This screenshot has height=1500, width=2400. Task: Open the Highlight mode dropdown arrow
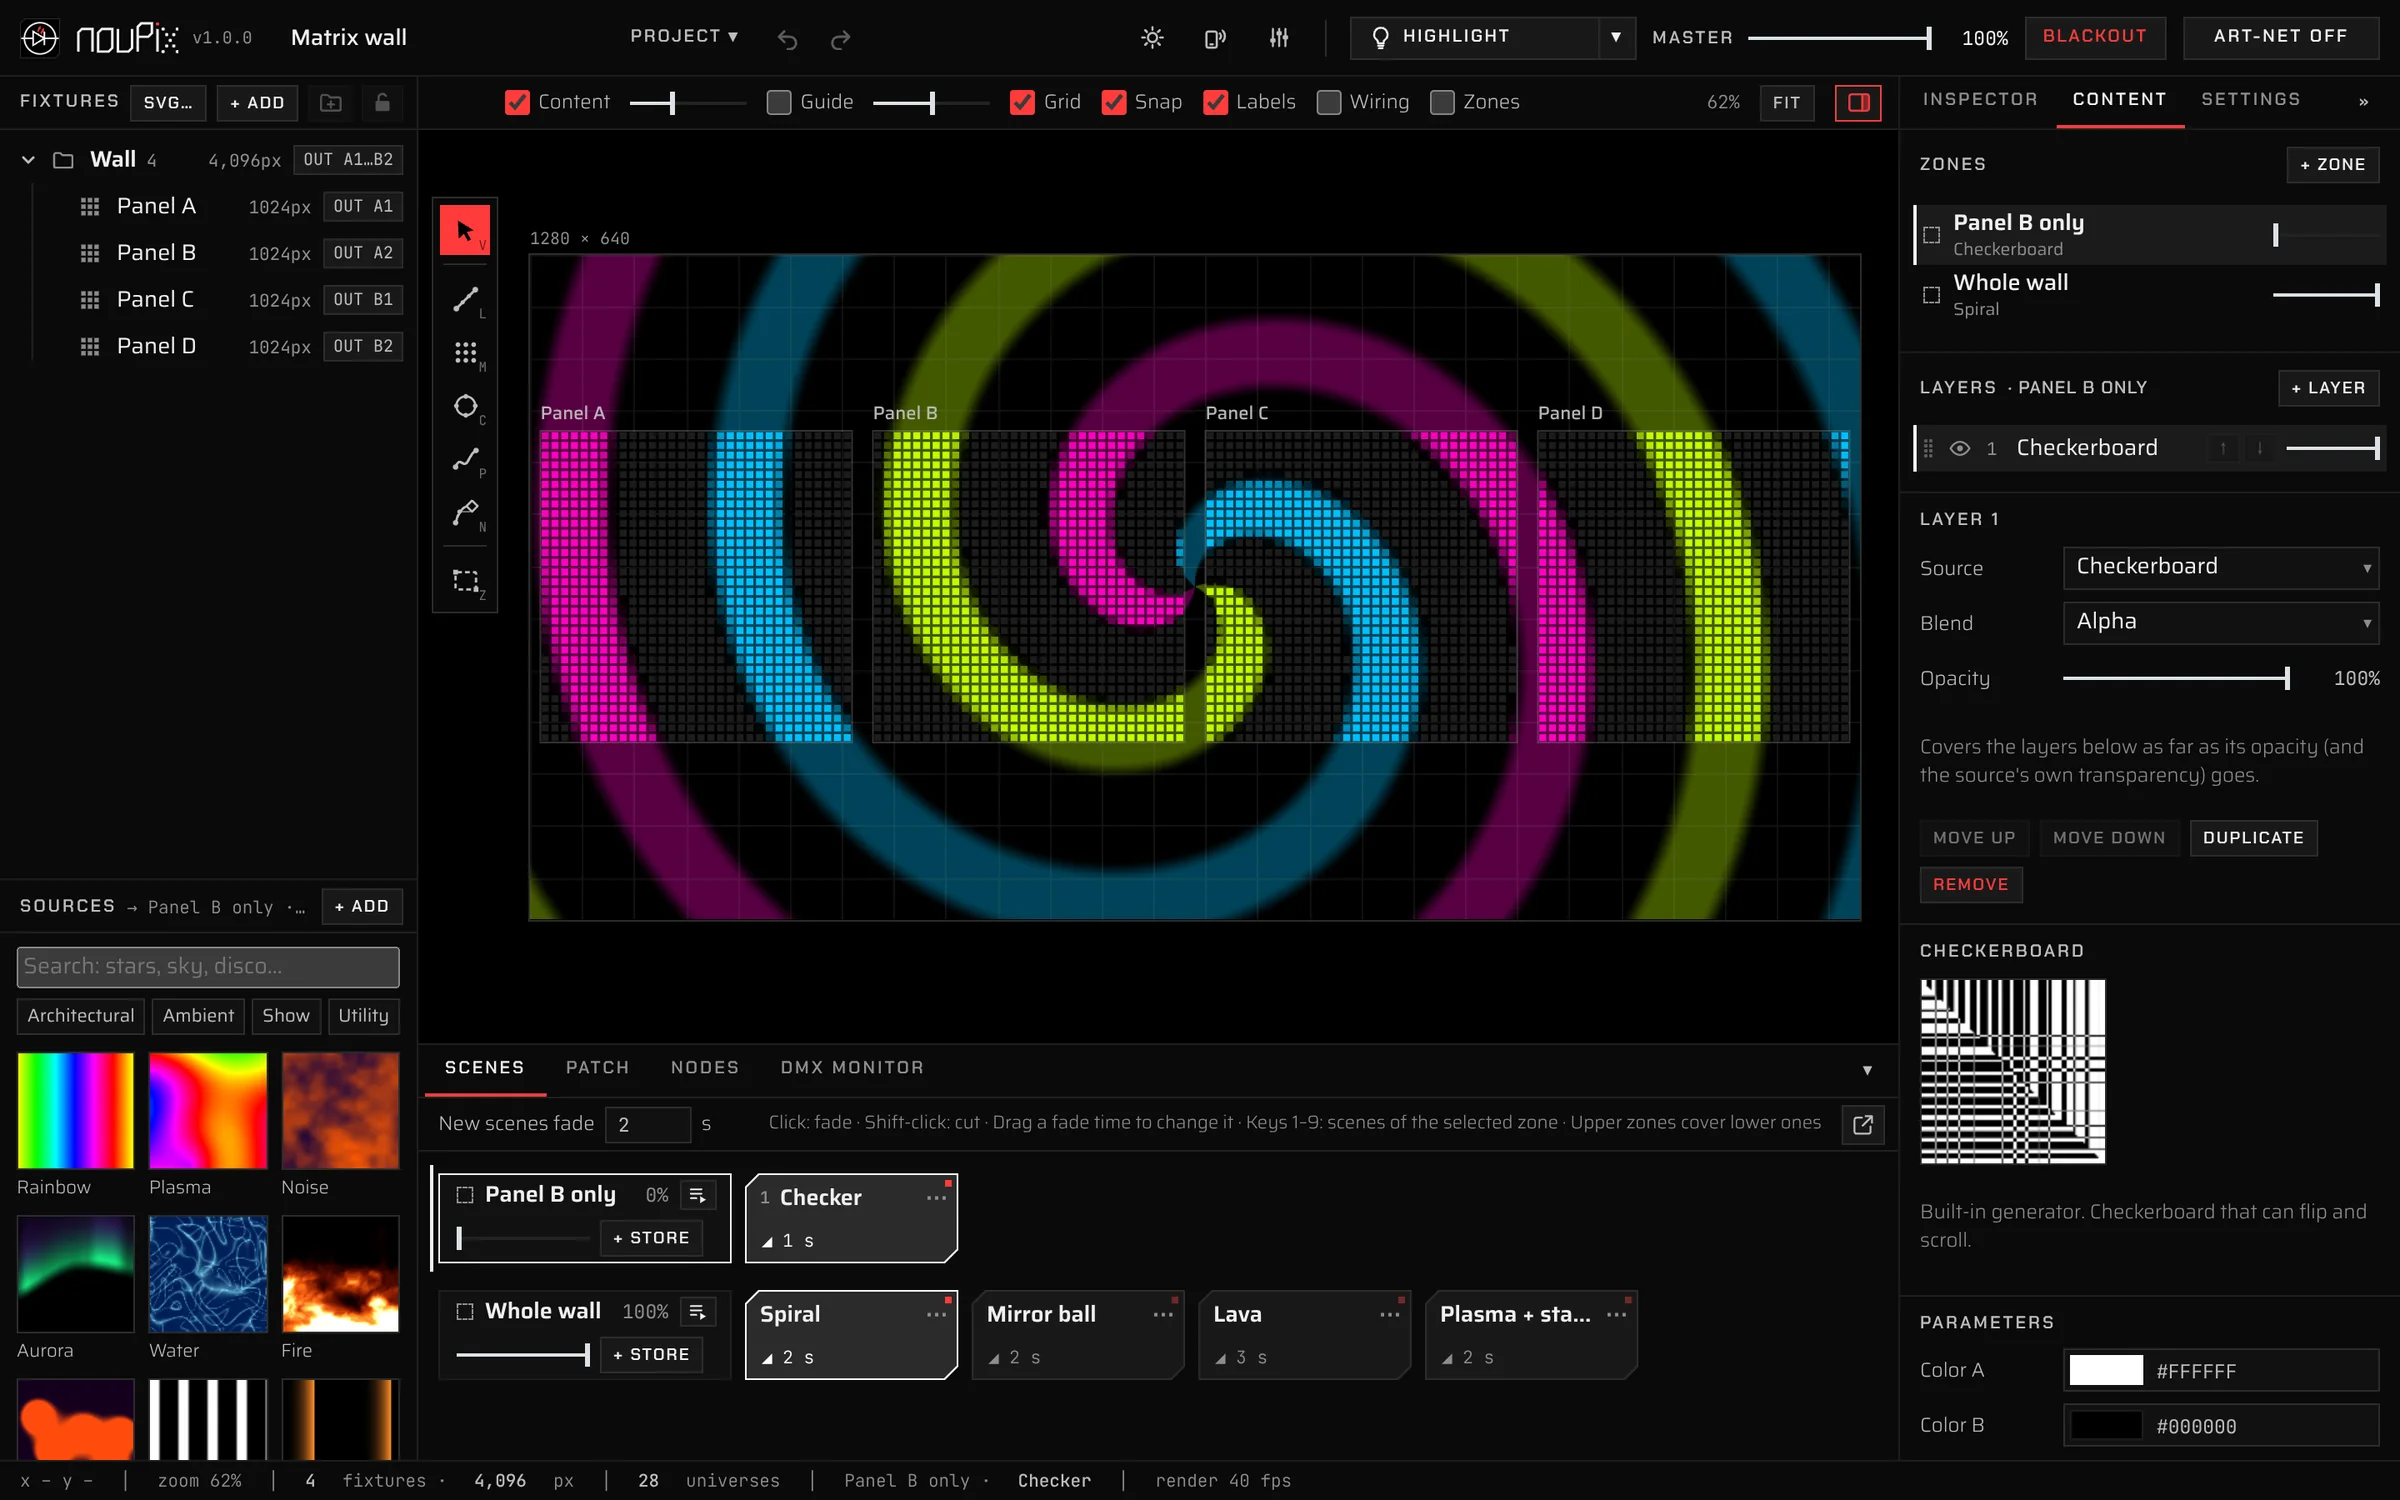[1616, 37]
